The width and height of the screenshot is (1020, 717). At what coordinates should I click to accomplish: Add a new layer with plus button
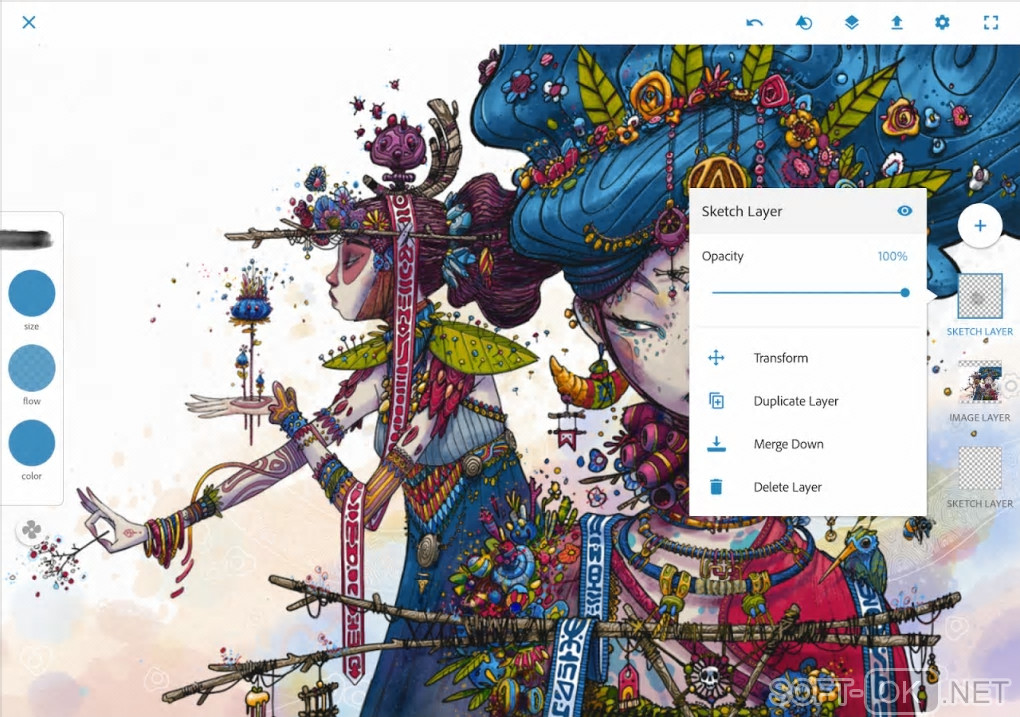[x=980, y=226]
